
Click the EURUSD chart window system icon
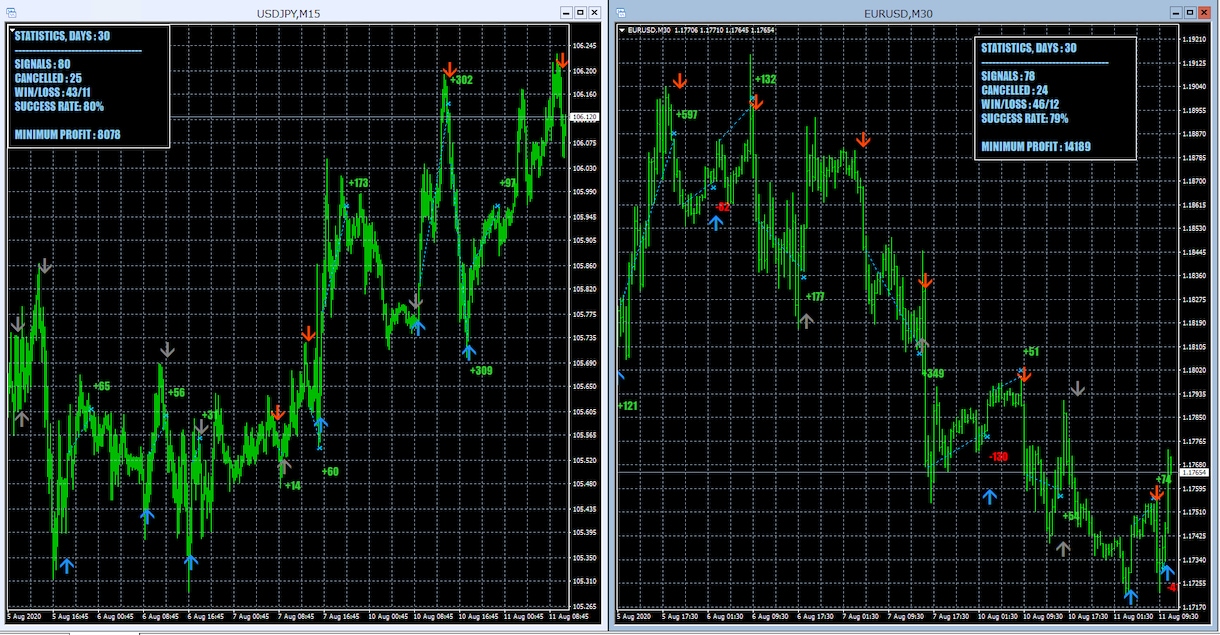[x=621, y=12]
